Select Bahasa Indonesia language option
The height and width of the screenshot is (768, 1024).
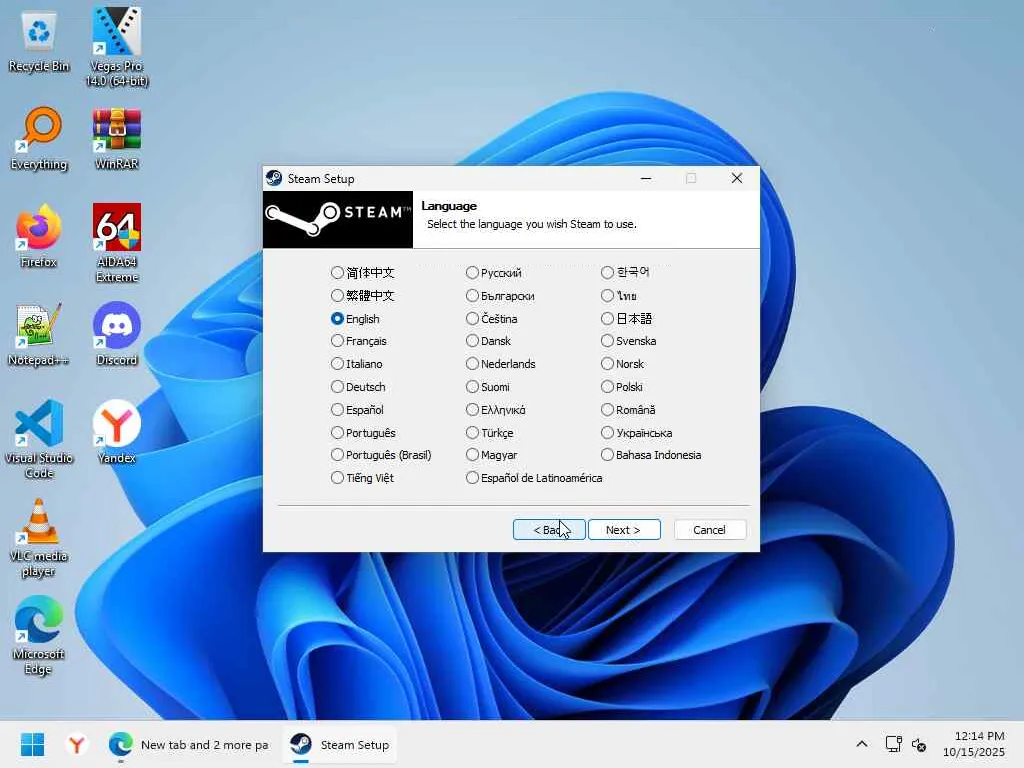point(652,455)
